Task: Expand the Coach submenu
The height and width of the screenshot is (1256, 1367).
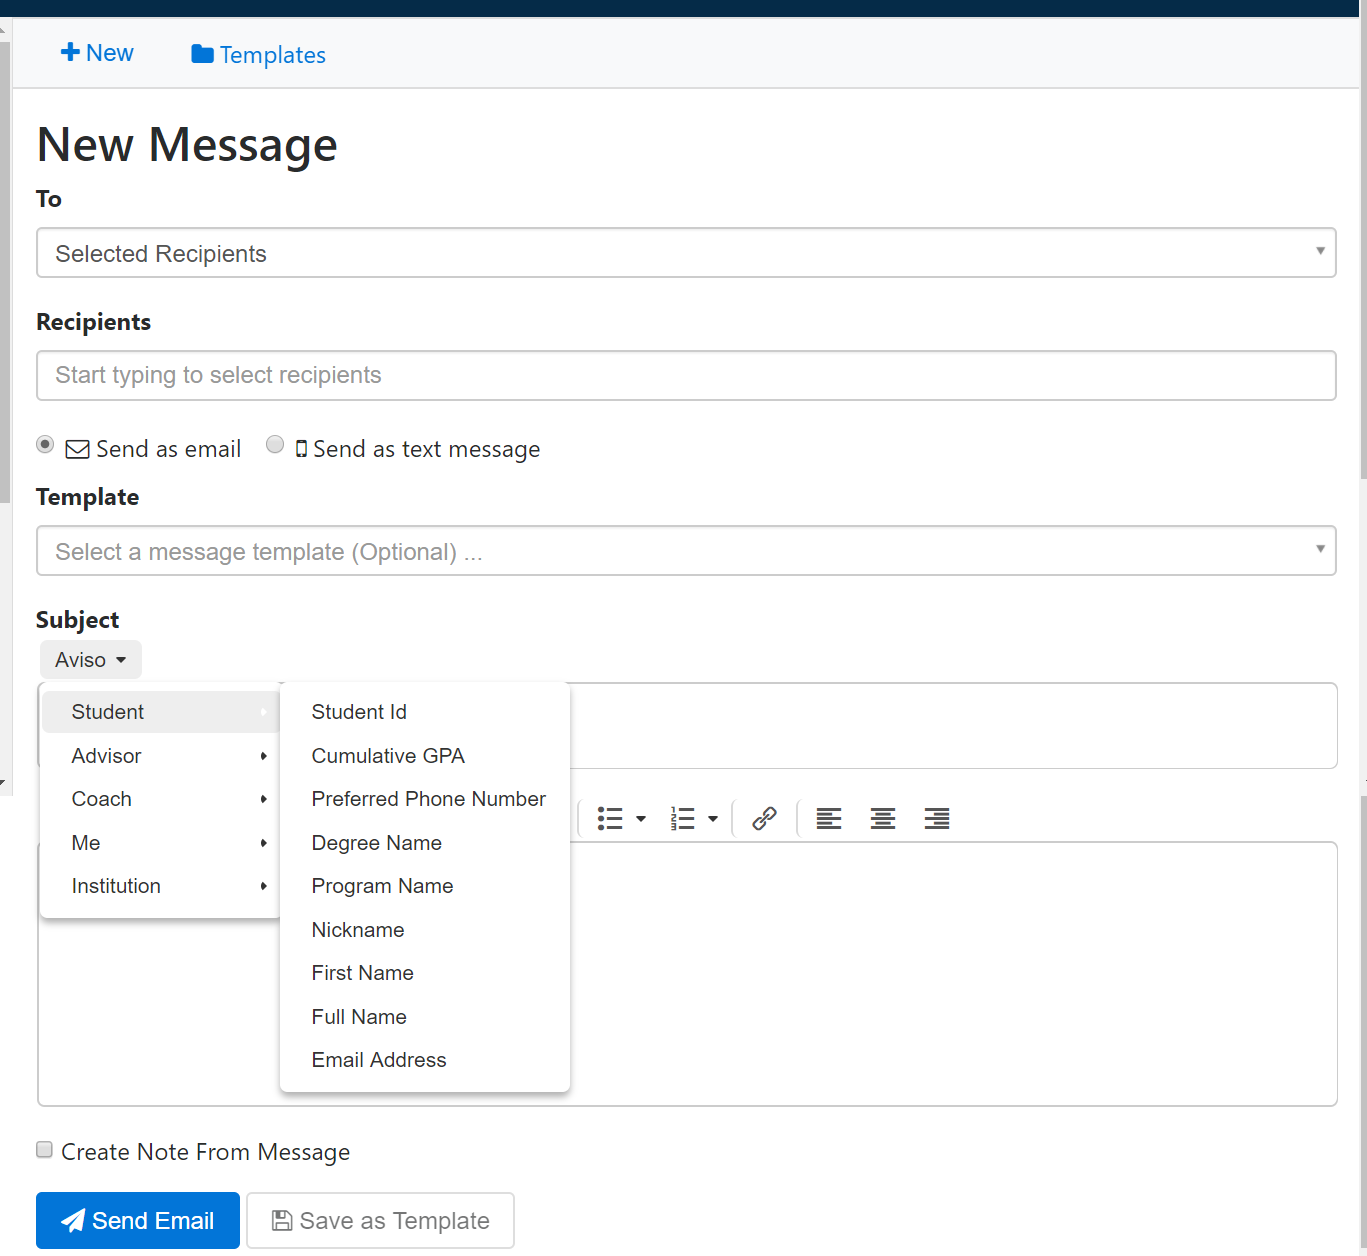Action: pos(160,799)
